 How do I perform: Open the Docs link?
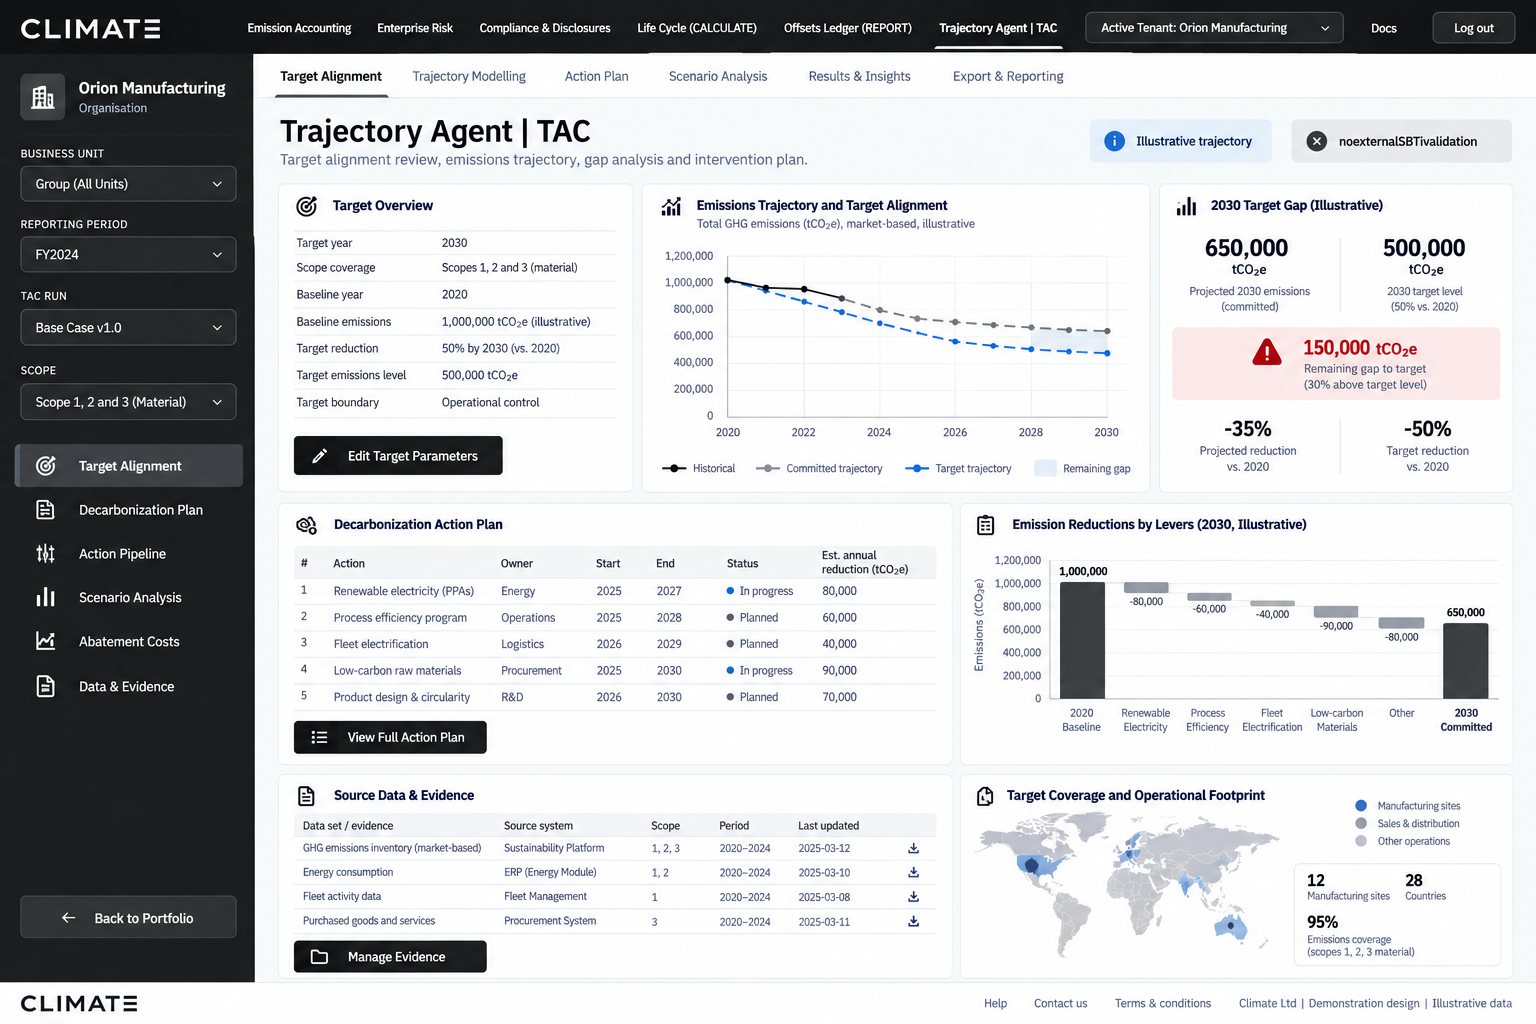(x=1384, y=28)
